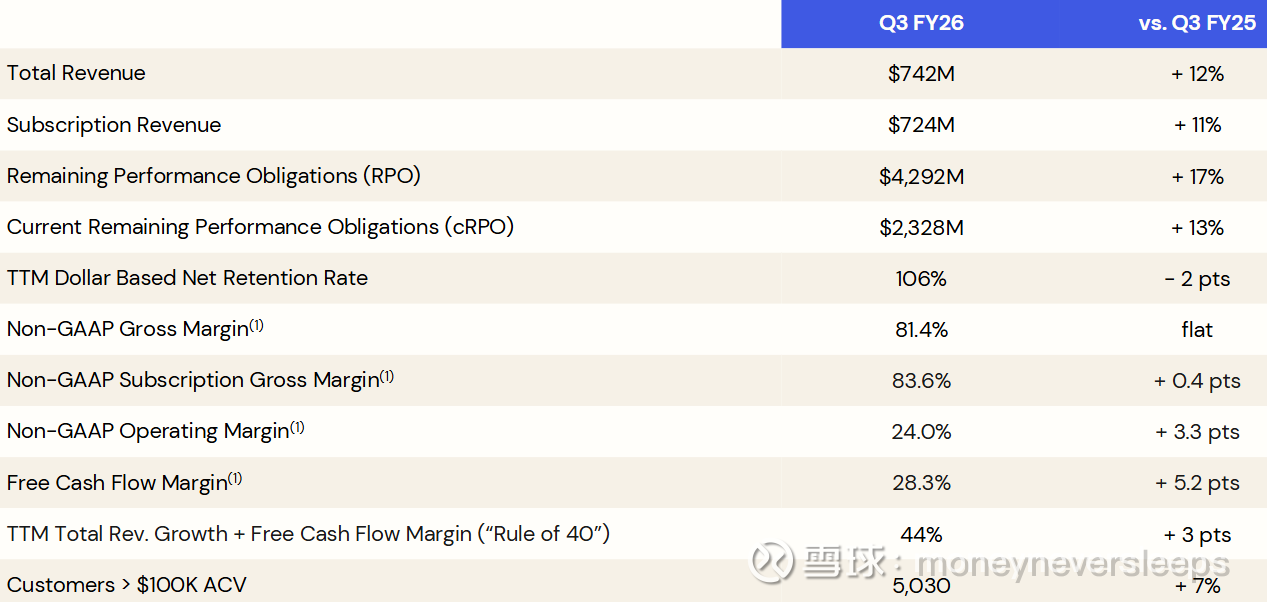
Task: Select the + 3.3 pts operating margin change
Action: click(1197, 432)
